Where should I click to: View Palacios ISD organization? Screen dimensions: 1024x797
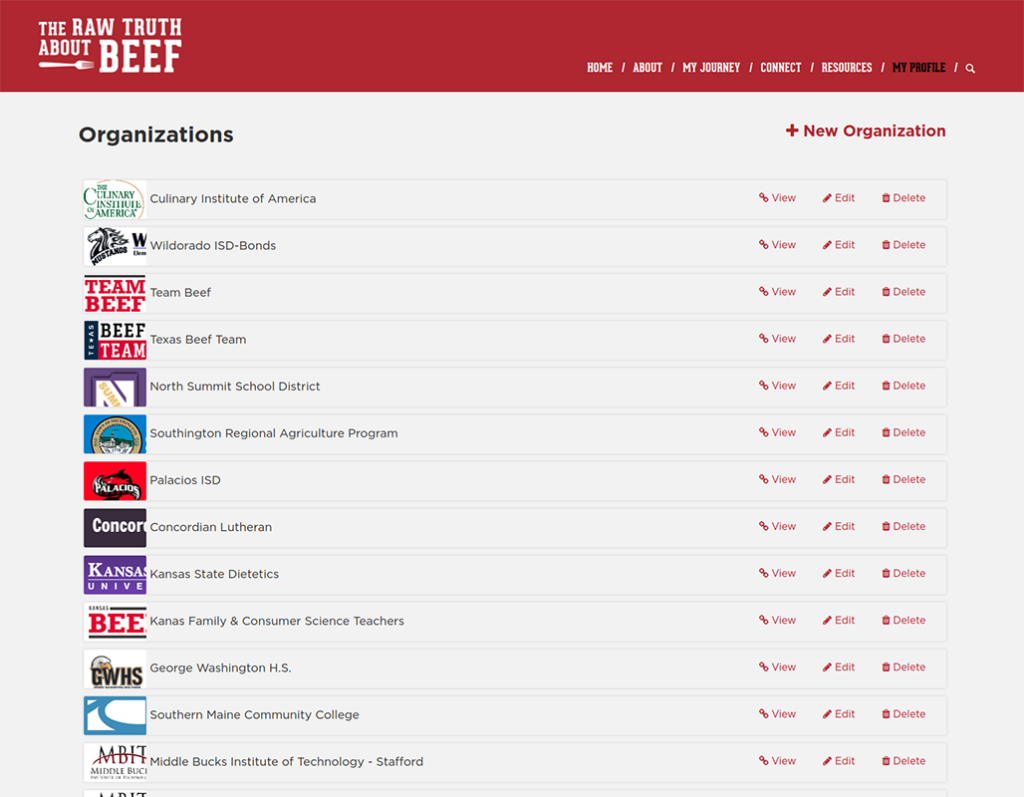[777, 480]
